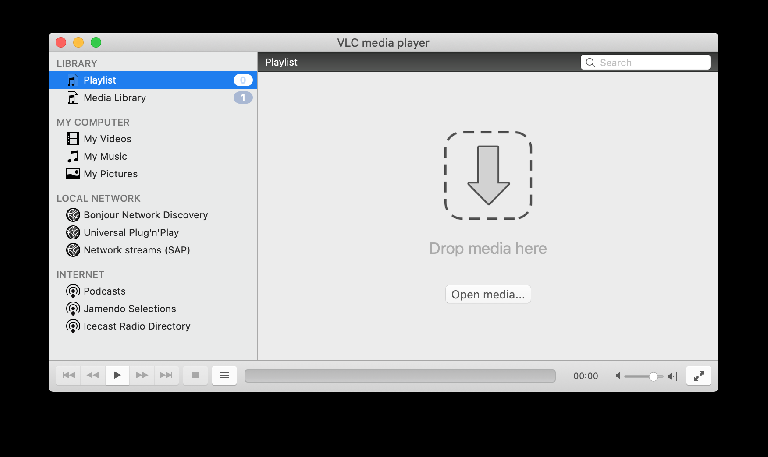Click the playback progress bar
The height and width of the screenshot is (457, 768).
pyautogui.click(x=400, y=376)
